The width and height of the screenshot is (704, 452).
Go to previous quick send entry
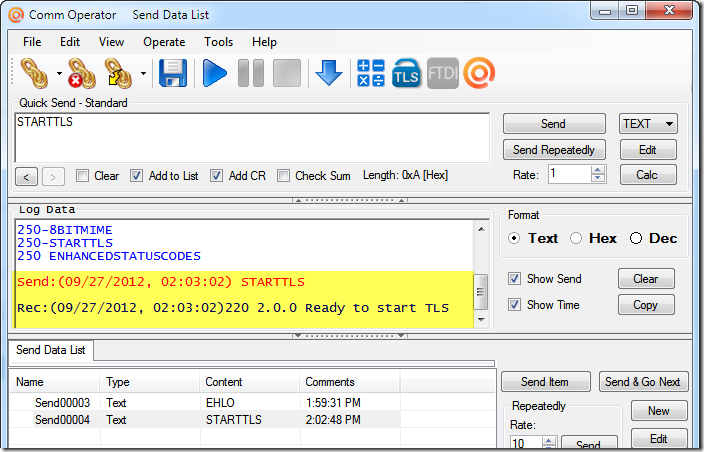(26, 176)
